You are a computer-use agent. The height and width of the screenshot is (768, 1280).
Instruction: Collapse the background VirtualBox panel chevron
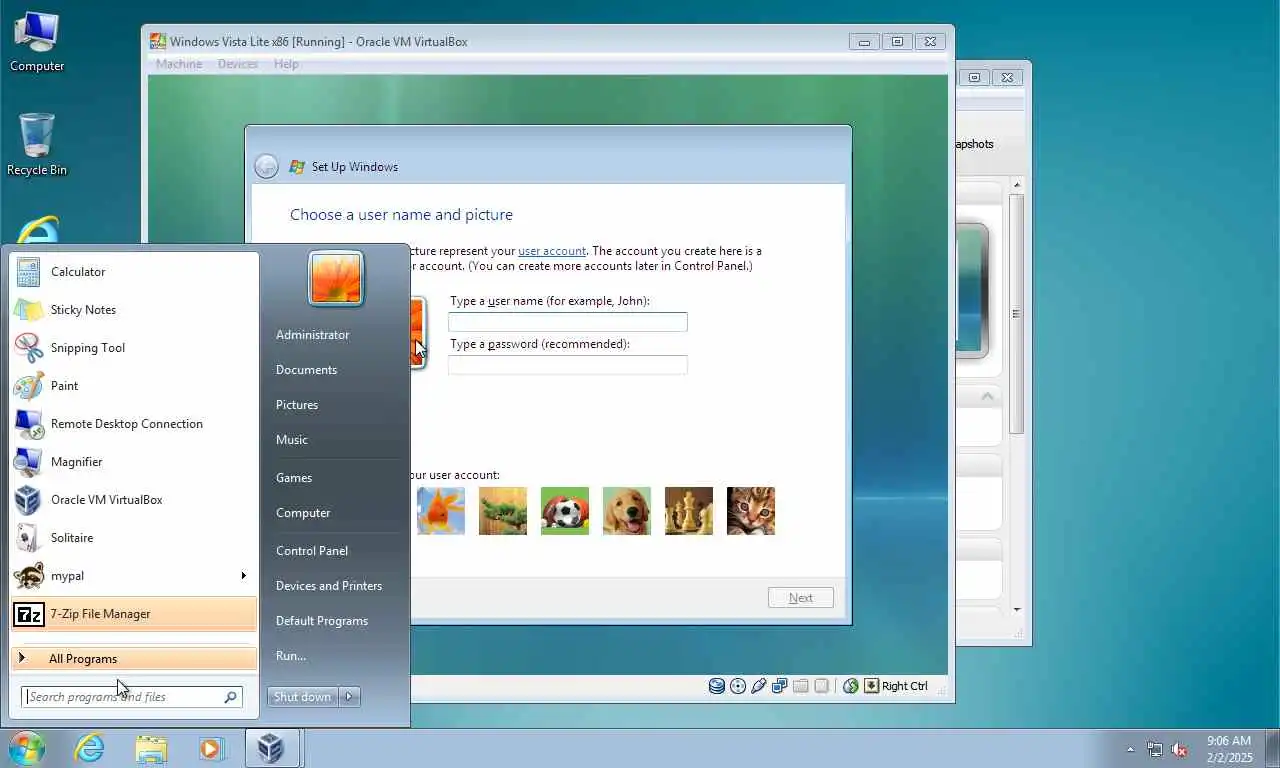(x=987, y=397)
